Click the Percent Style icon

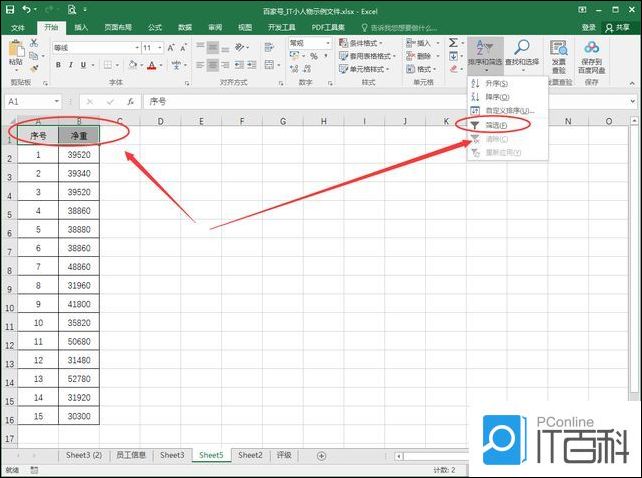(x=314, y=56)
